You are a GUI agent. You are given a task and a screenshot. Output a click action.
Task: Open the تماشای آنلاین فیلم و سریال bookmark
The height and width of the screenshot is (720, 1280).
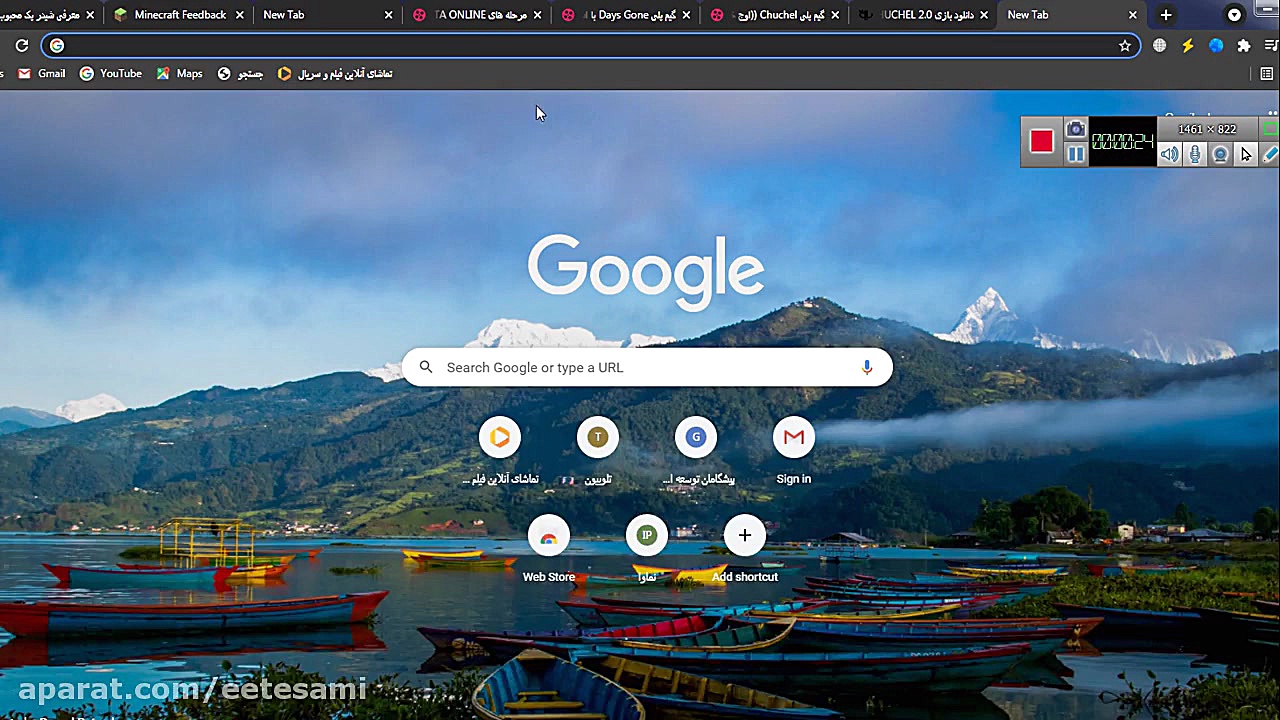pos(335,74)
